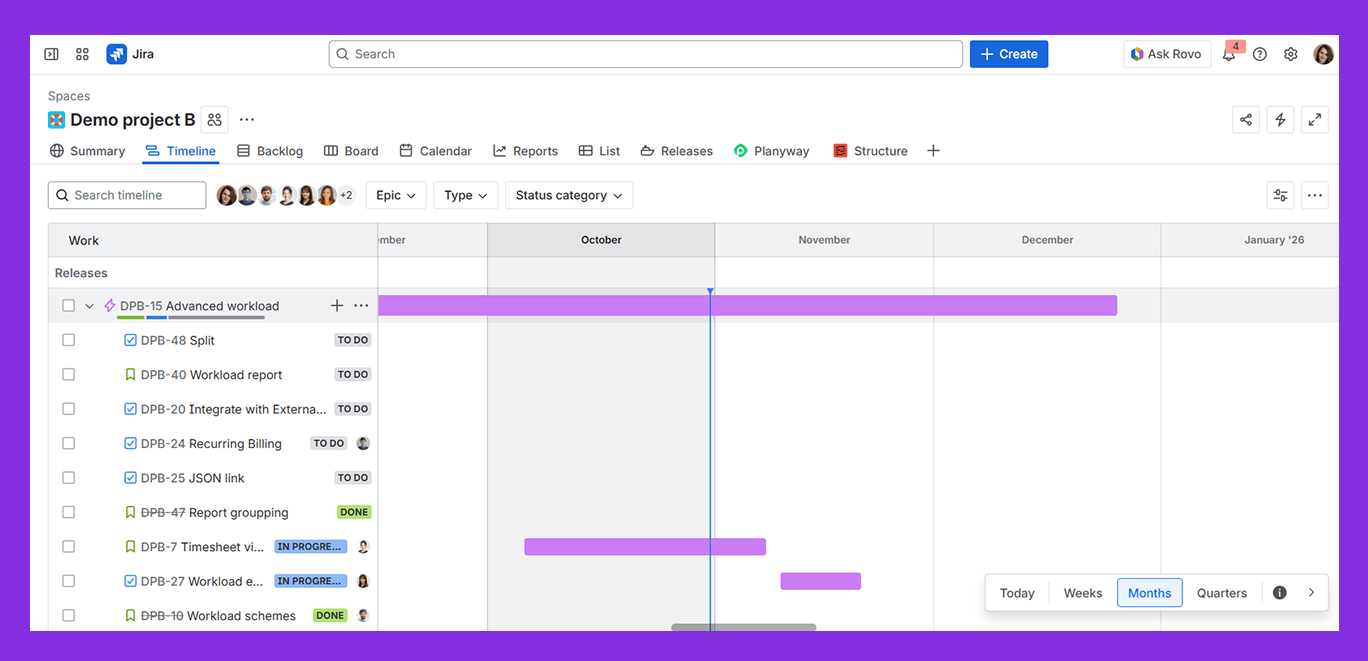Open Jira settings gear

1290,54
